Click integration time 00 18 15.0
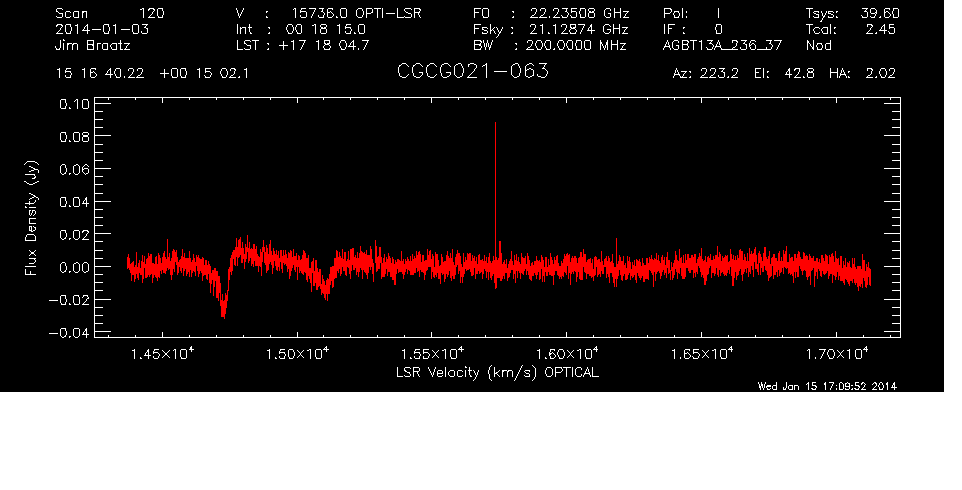The image size is (962, 490). tap(326, 29)
